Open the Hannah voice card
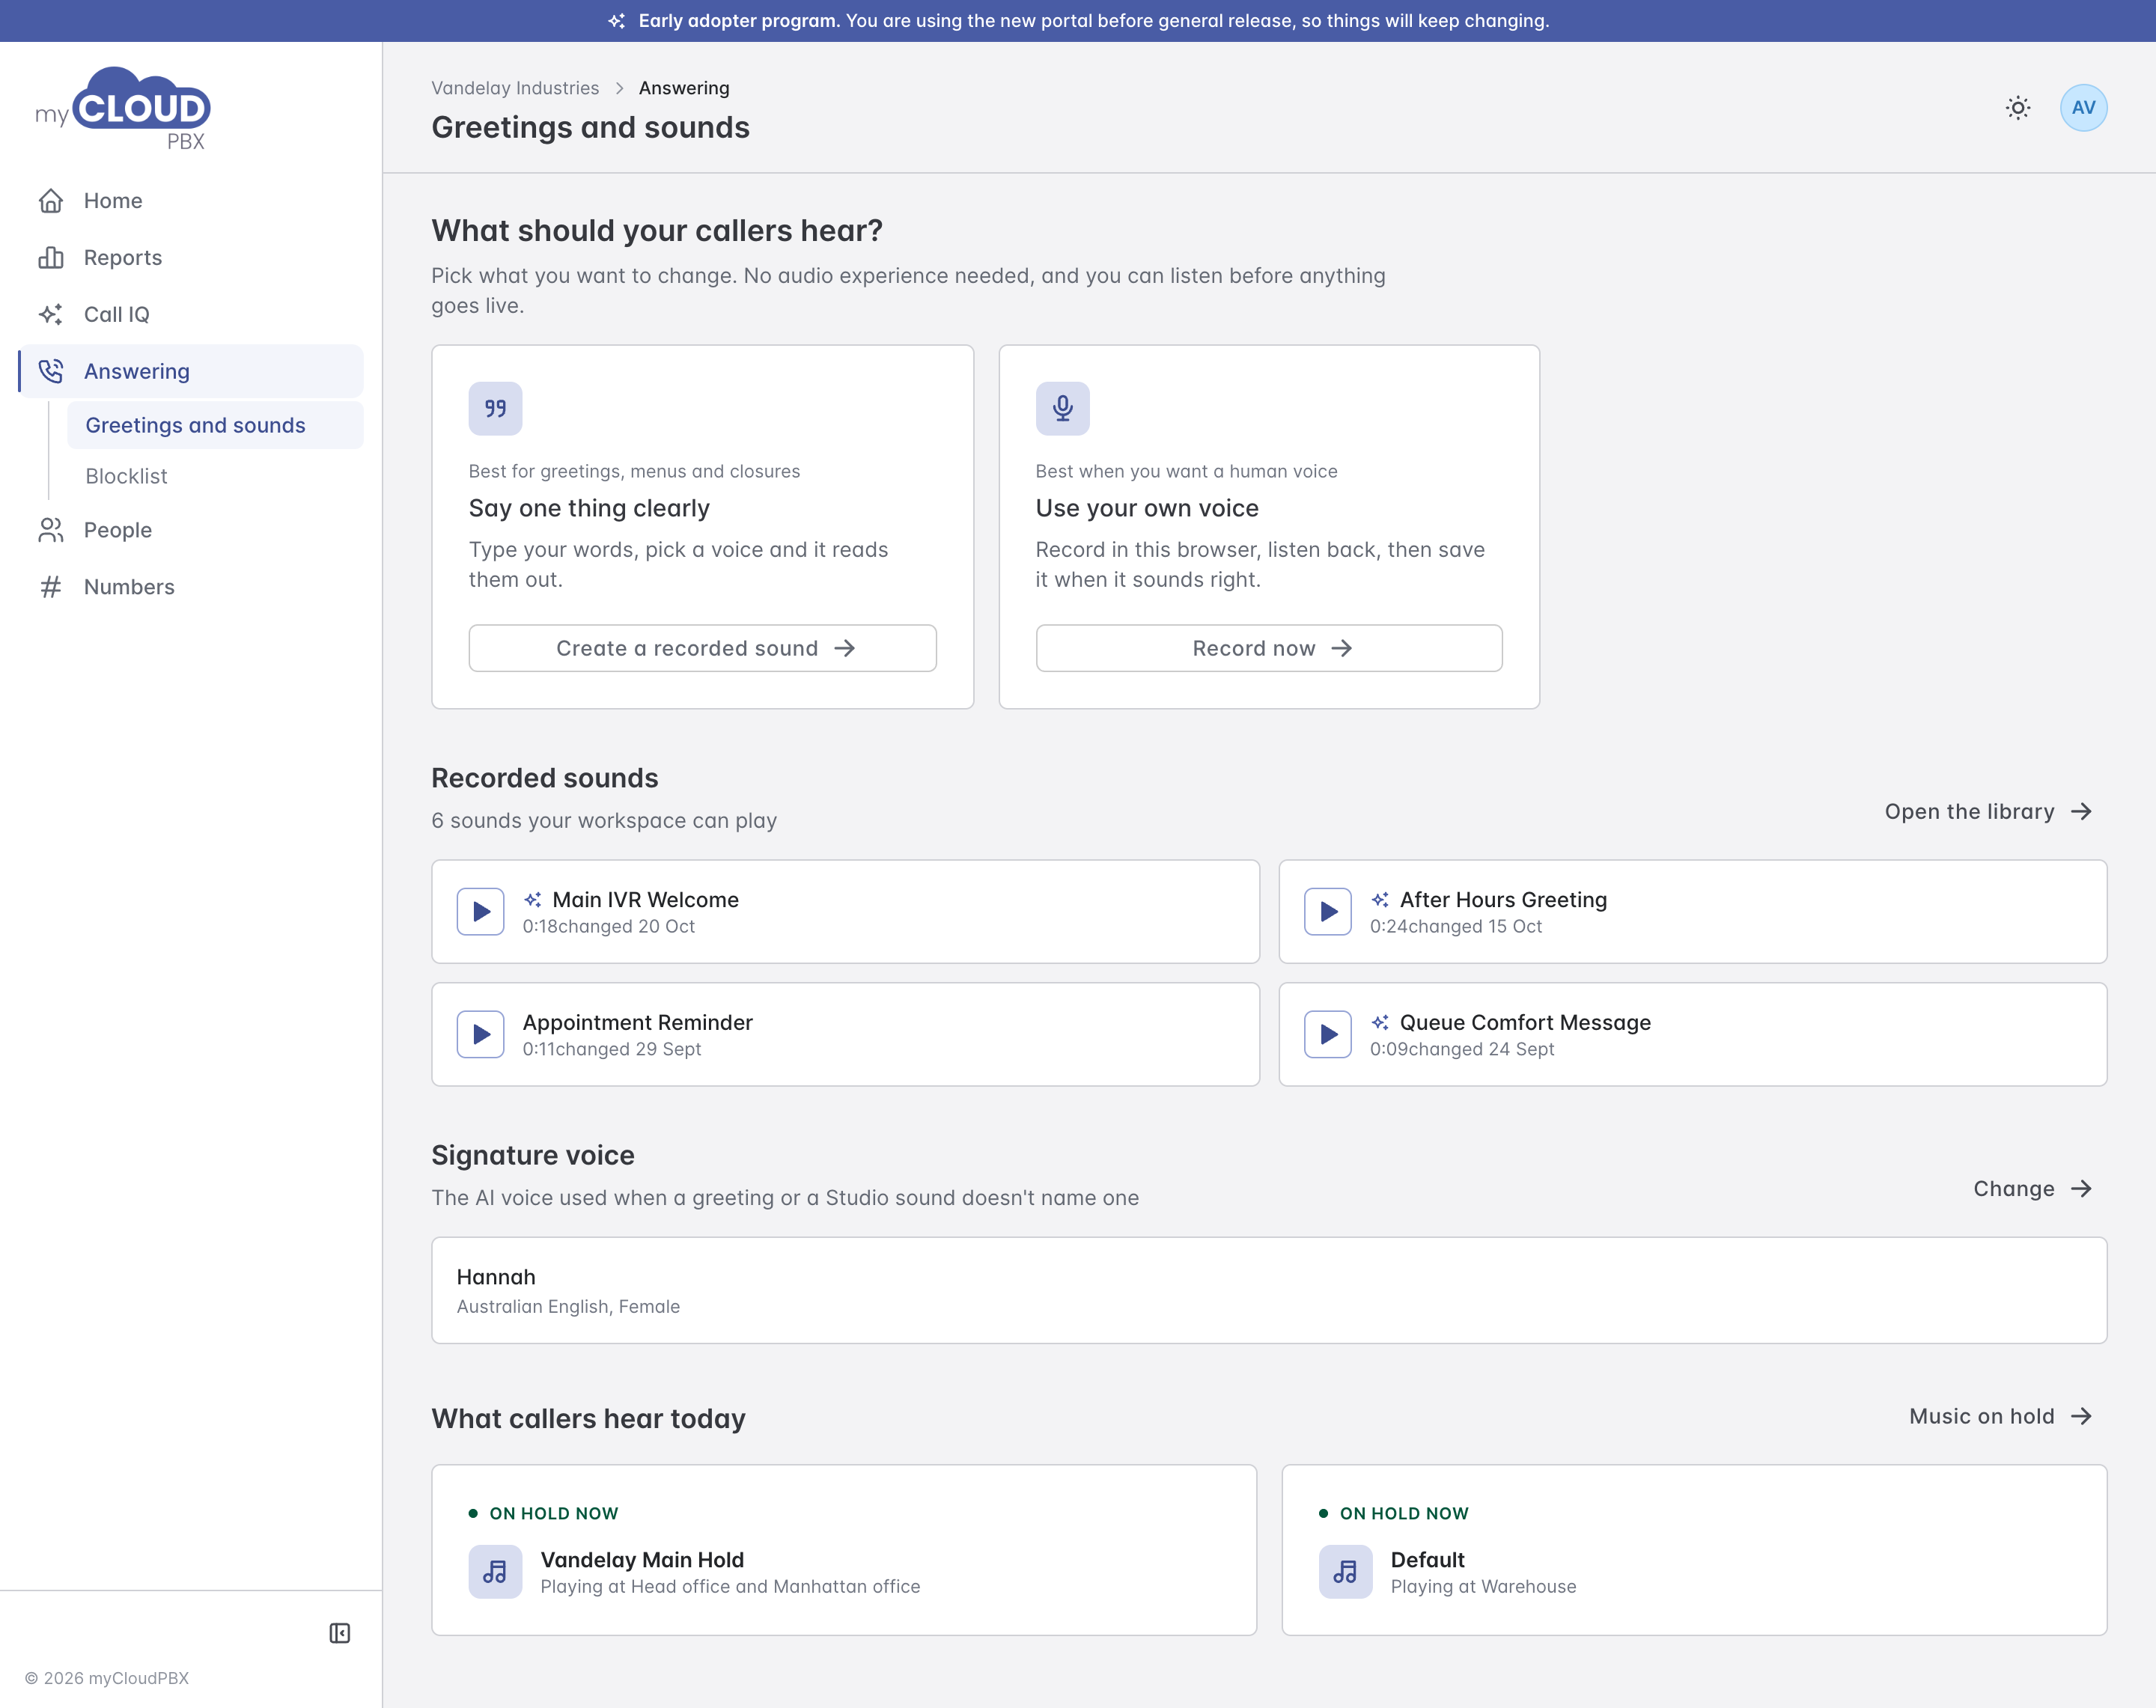 point(1269,1290)
